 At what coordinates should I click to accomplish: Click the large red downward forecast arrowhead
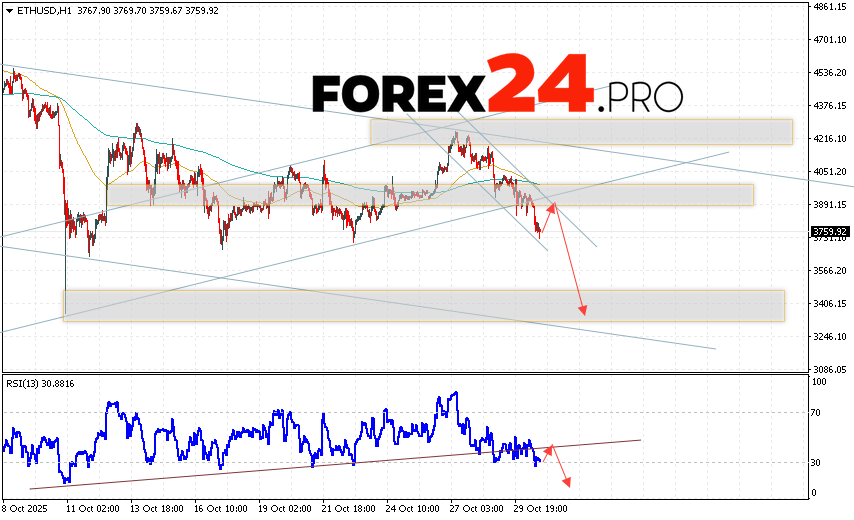pyautogui.click(x=582, y=310)
